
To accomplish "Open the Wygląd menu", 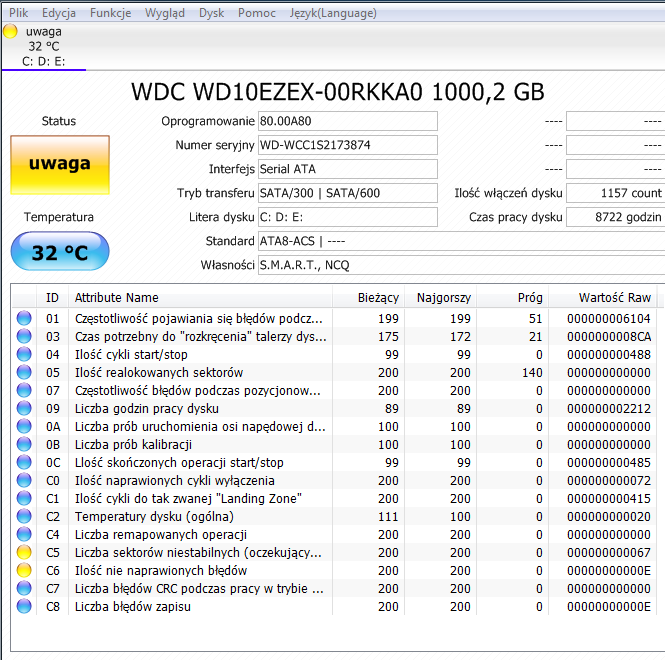I will (165, 13).
